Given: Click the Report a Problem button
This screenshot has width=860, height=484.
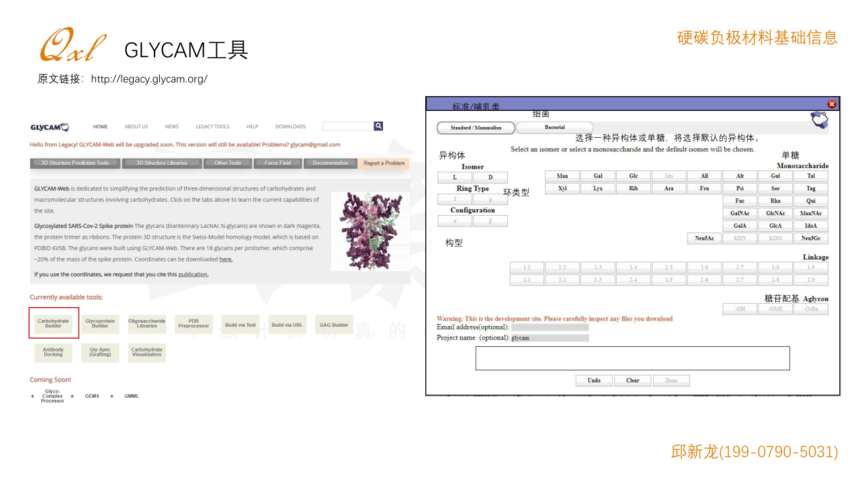Looking at the screenshot, I should click(384, 163).
